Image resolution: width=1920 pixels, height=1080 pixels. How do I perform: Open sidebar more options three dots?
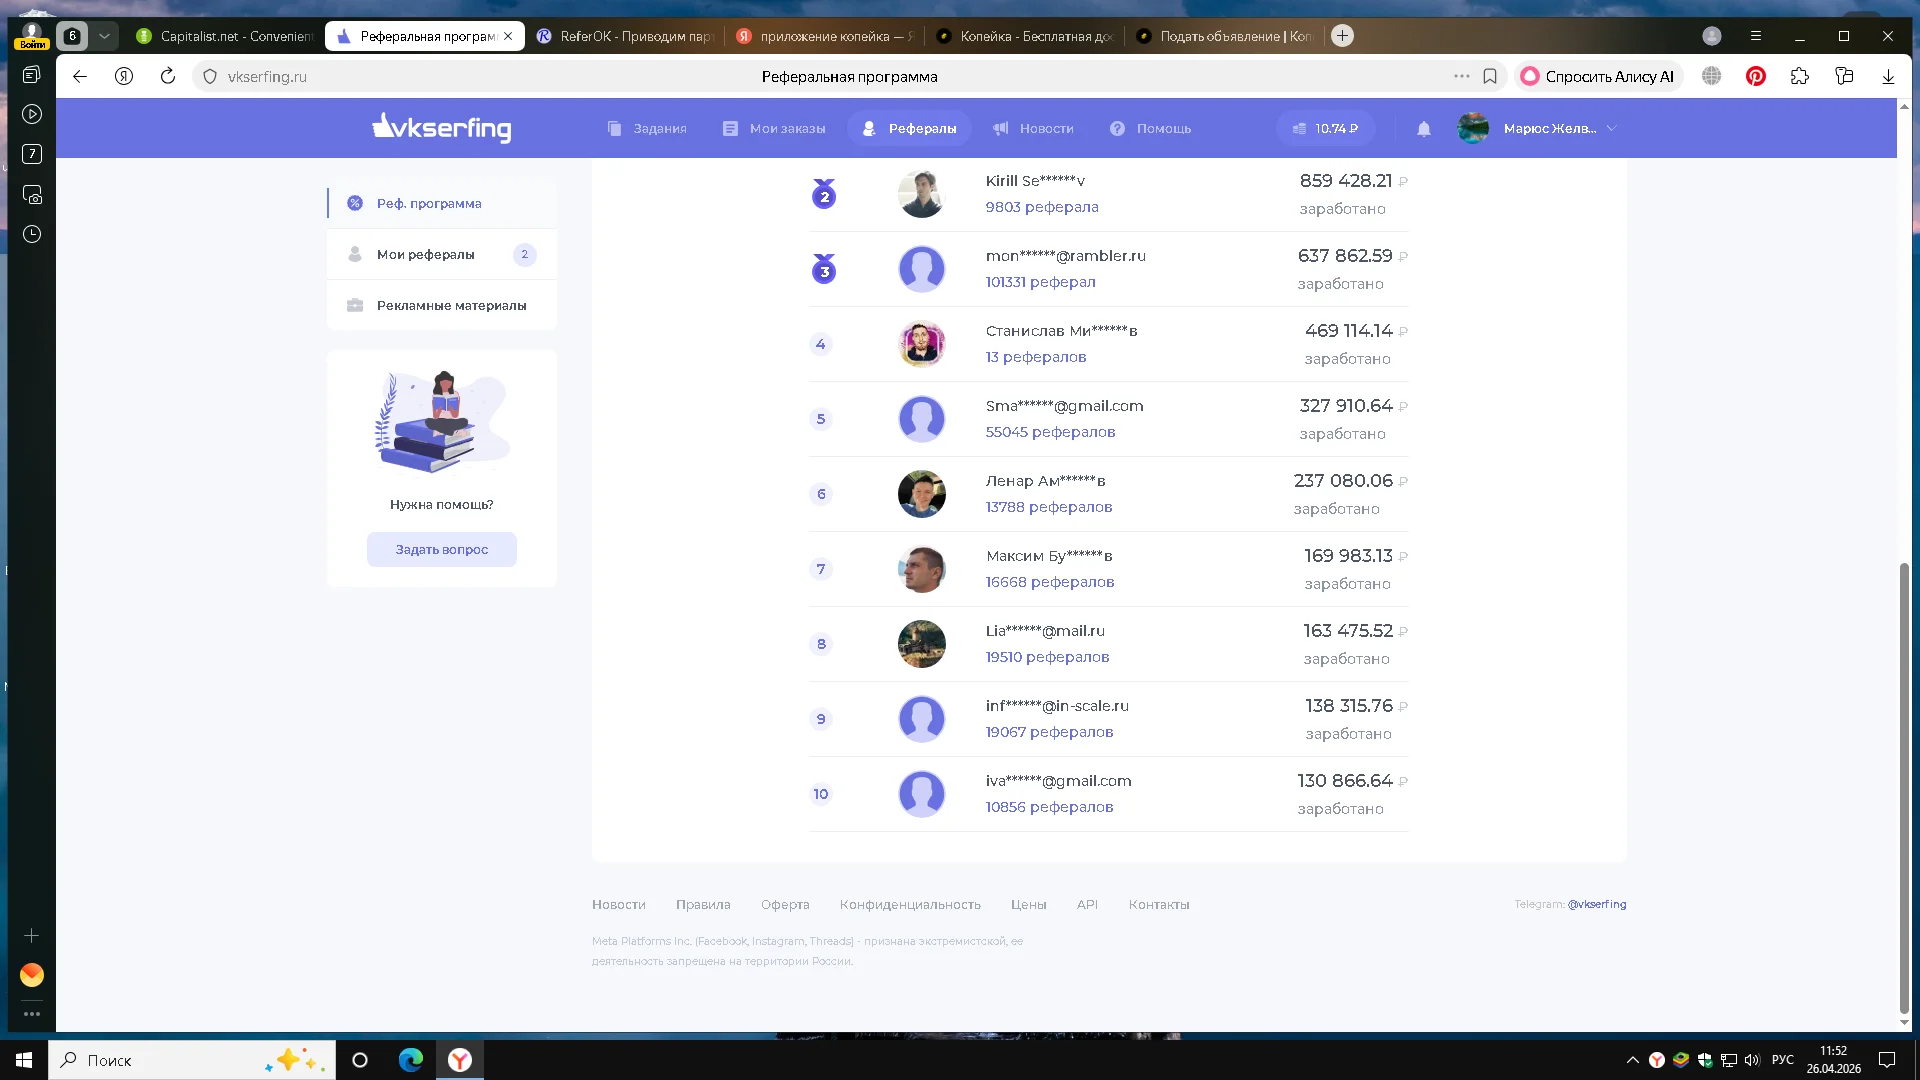point(32,1014)
